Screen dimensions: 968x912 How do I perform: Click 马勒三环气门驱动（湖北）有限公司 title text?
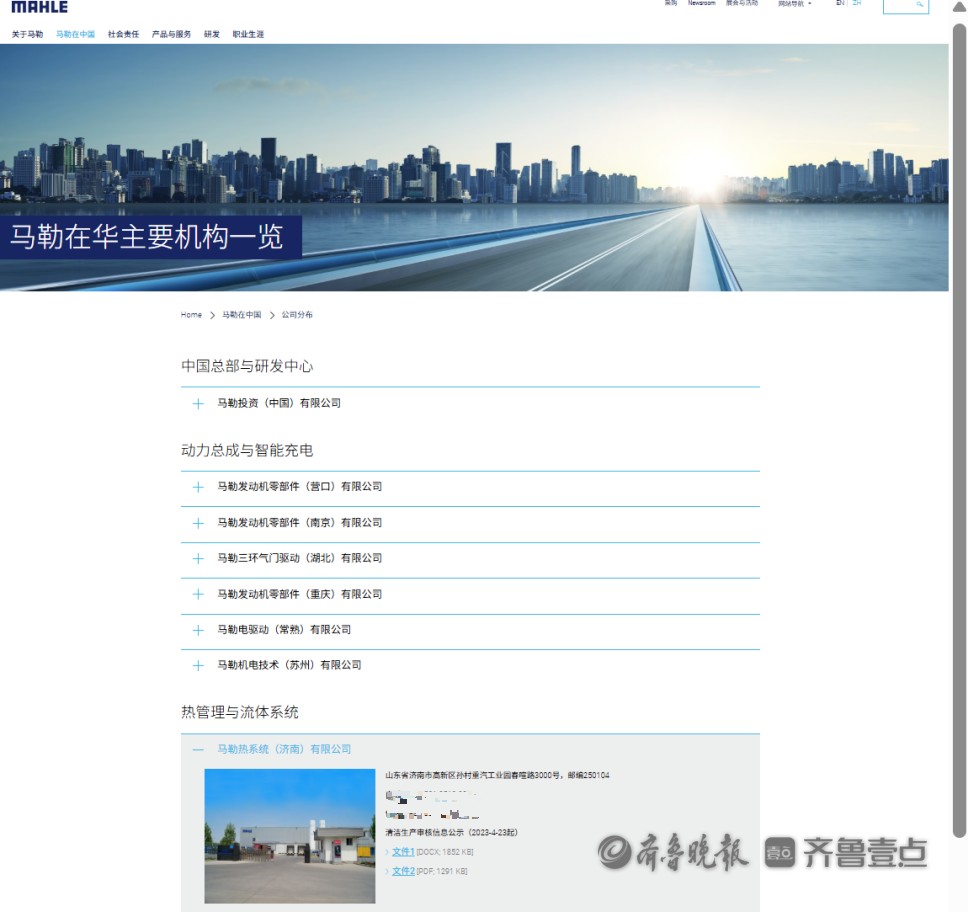[299, 558]
